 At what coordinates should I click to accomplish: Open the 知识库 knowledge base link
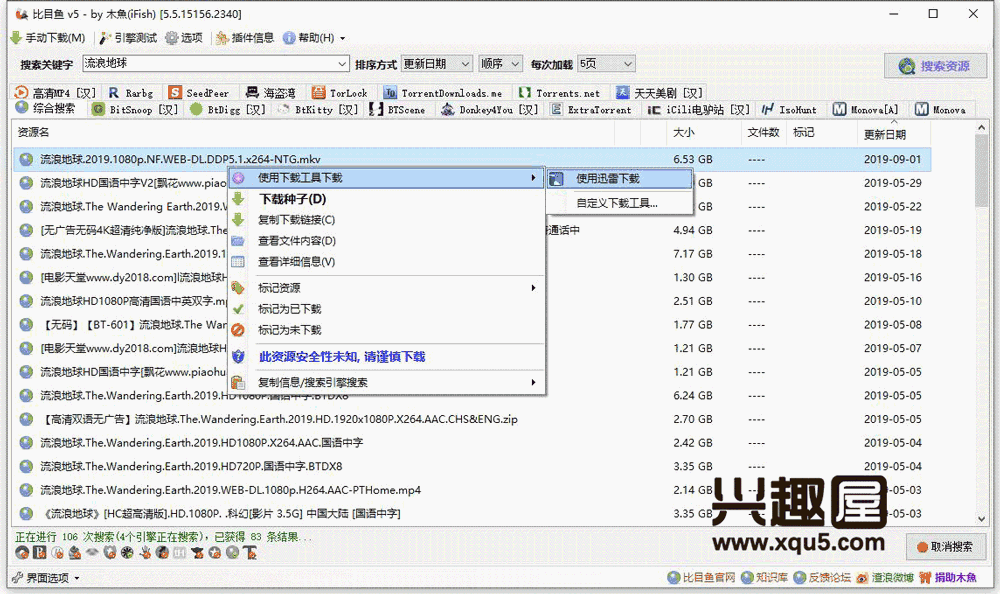(764, 578)
